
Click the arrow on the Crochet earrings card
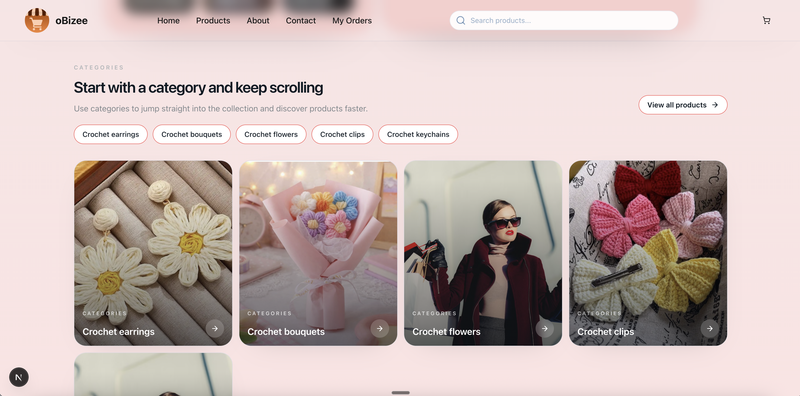[x=215, y=329]
